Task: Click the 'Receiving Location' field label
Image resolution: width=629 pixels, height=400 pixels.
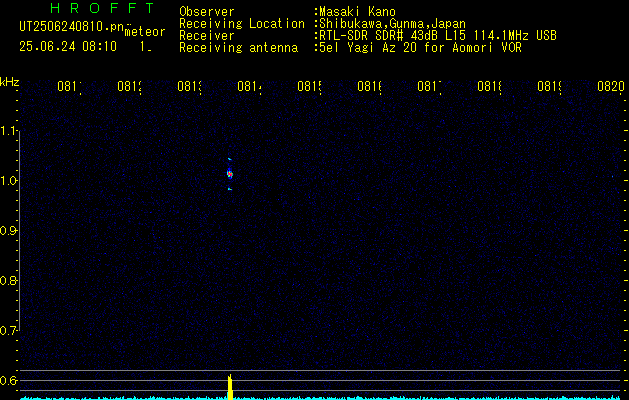Action: pos(242,24)
